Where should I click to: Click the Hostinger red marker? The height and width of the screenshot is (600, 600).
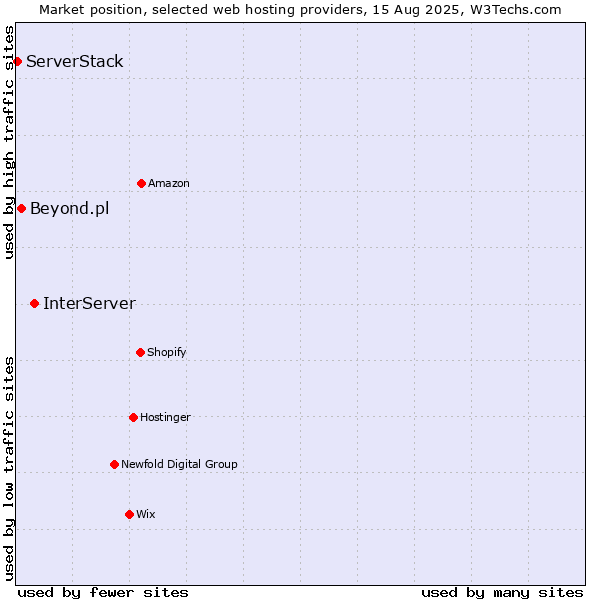pos(133,417)
